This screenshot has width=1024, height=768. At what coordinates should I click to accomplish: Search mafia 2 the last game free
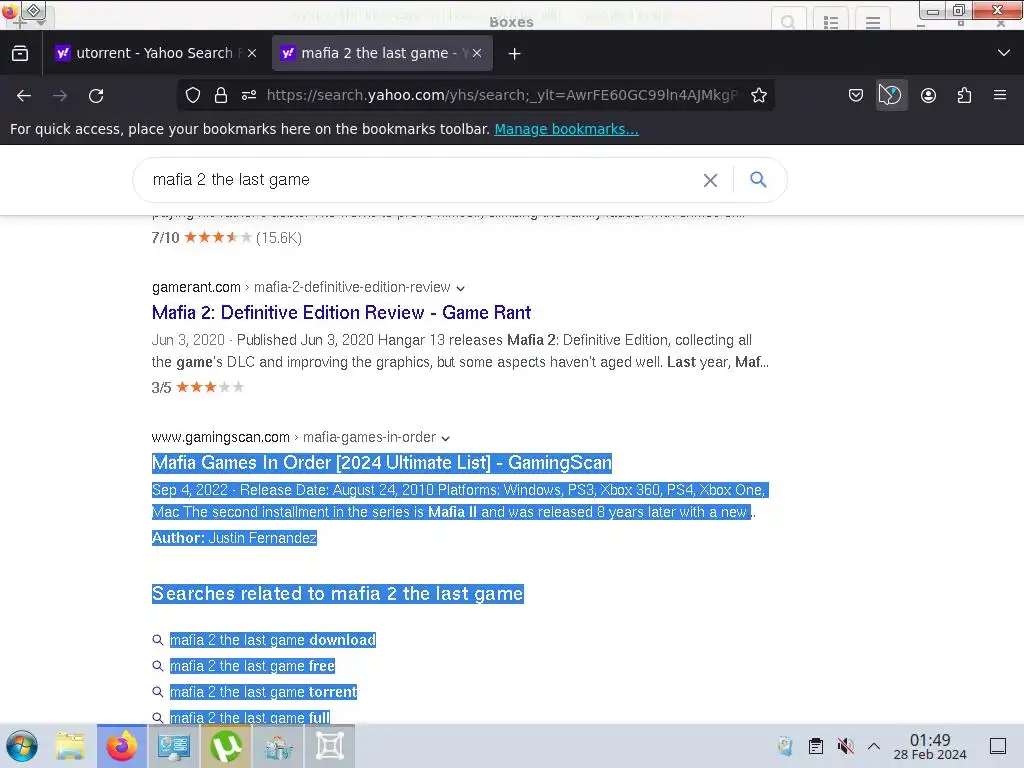[x=252, y=666]
